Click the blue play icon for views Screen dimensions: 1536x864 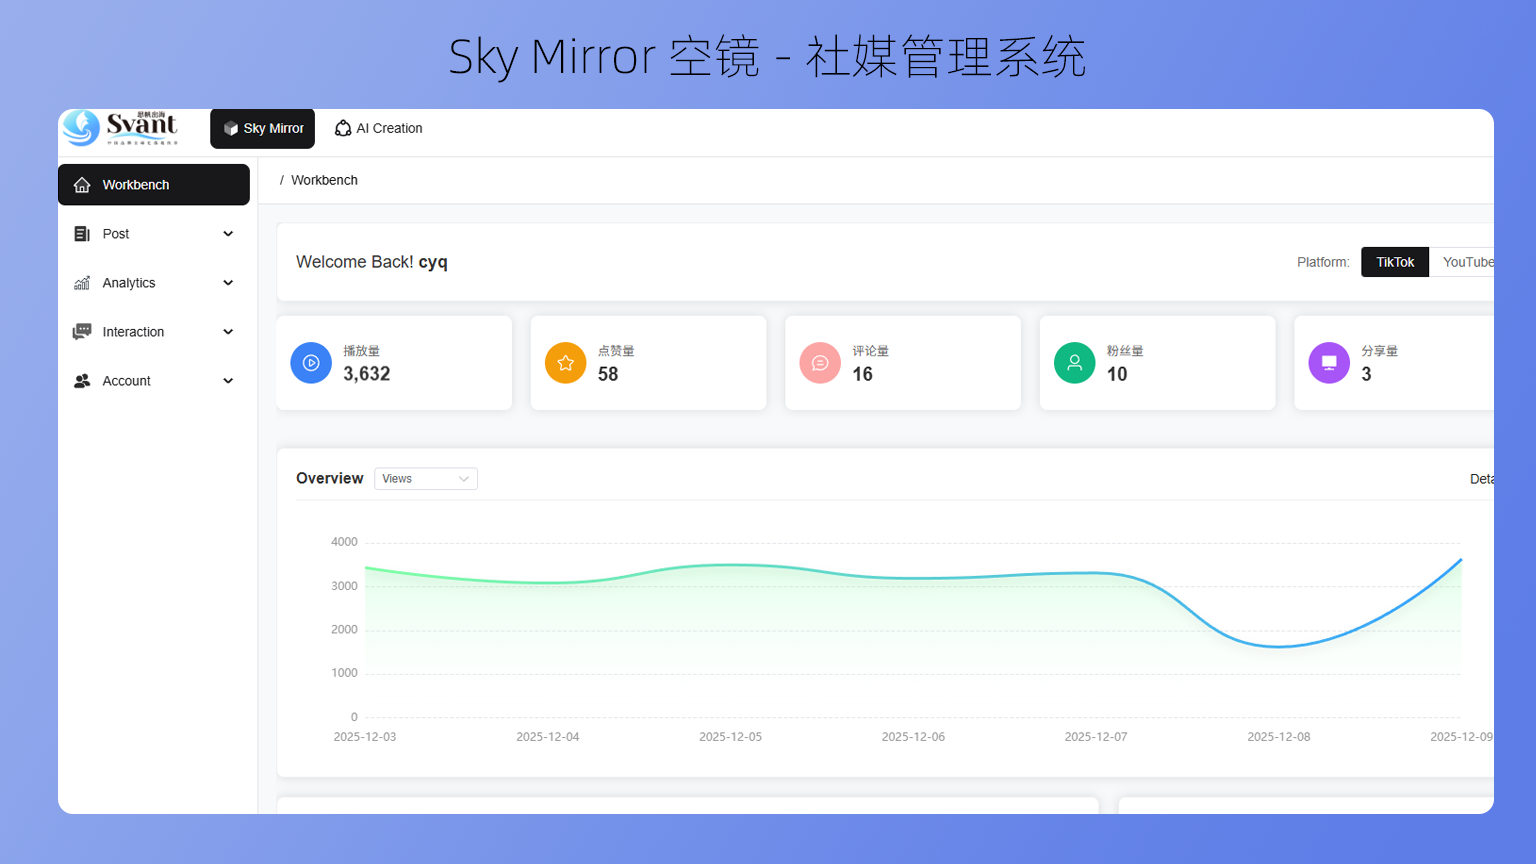(311, 363)
